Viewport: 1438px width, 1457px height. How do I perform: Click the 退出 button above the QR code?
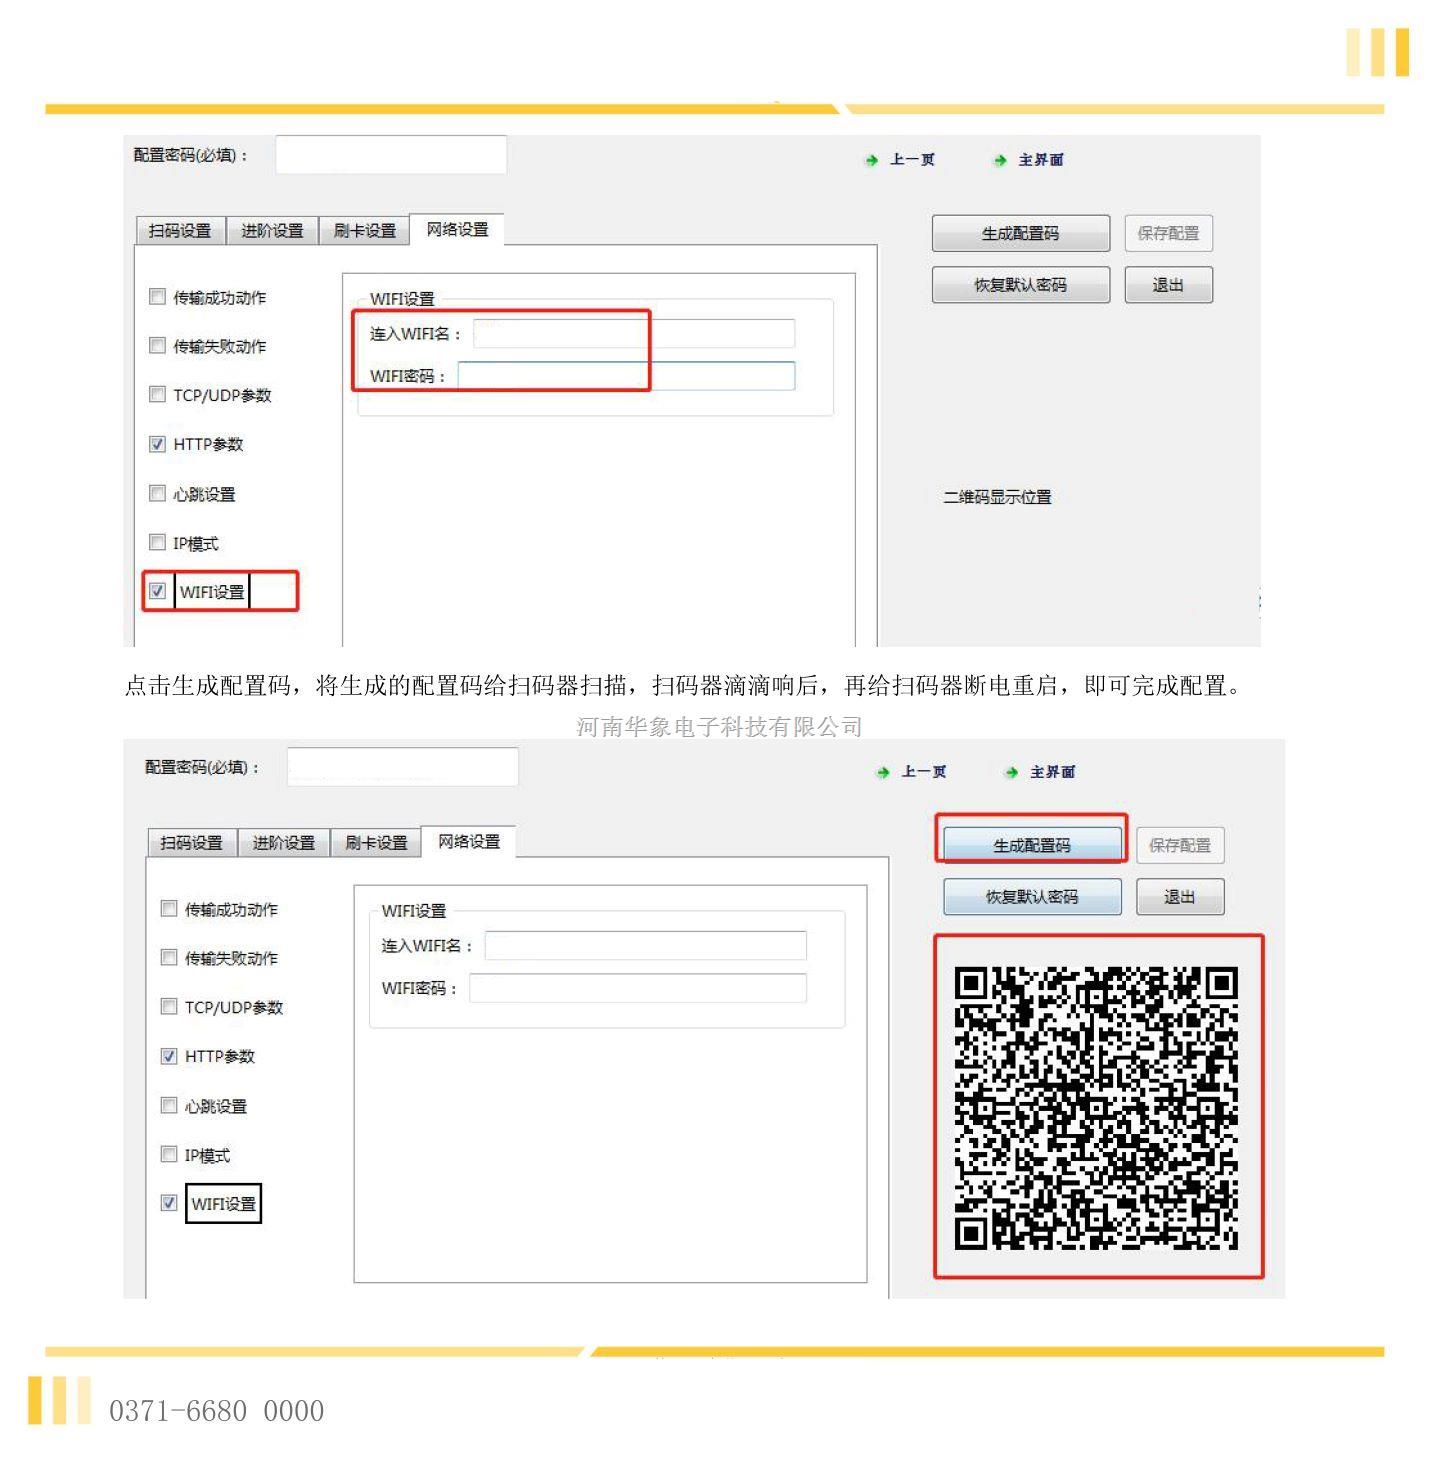(x=1179, y=897)
